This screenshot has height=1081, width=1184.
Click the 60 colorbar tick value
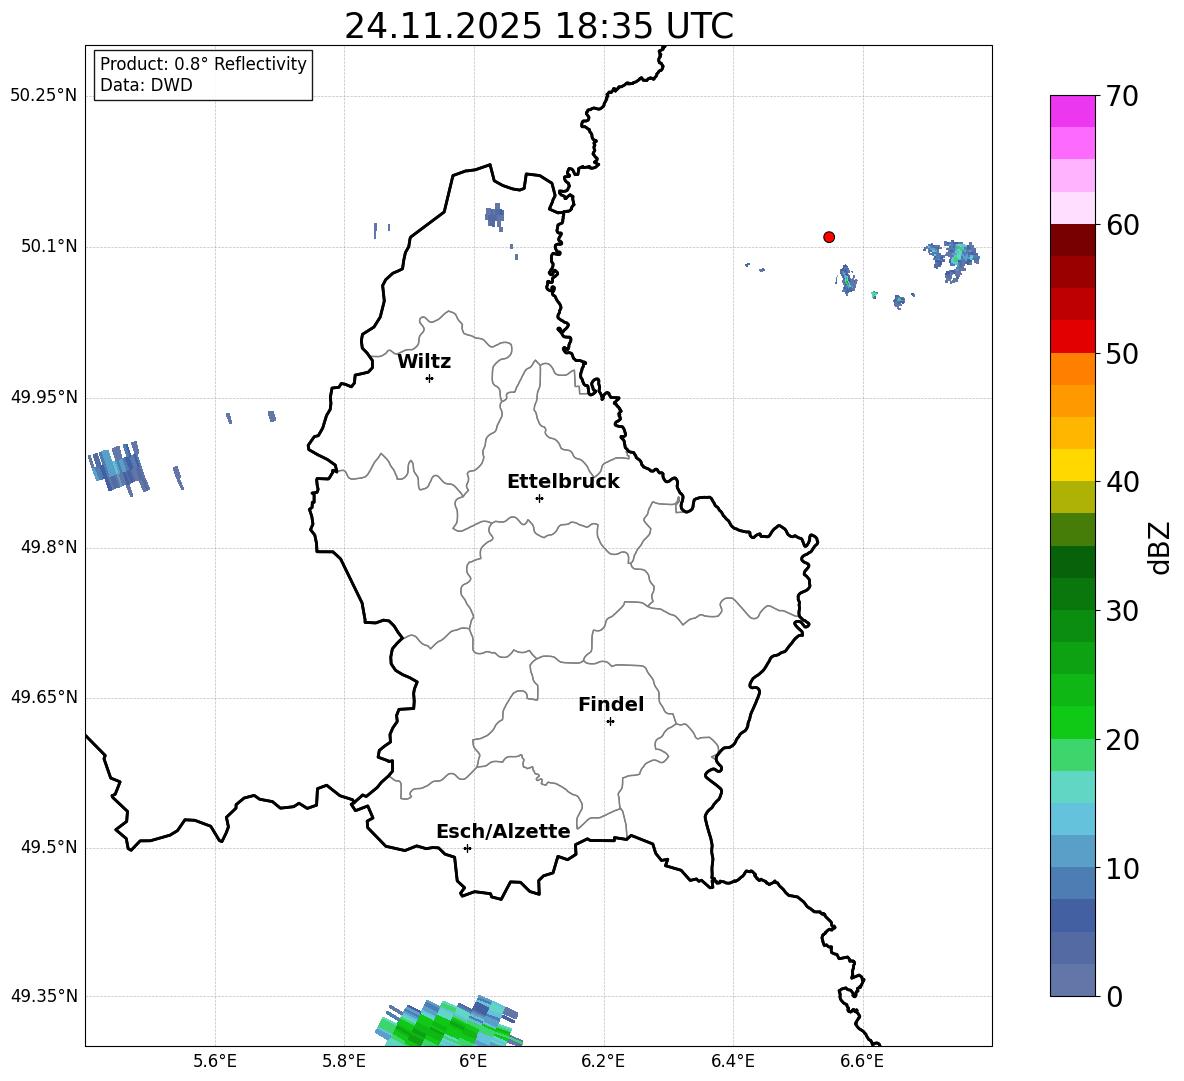click(x=1122, y=225)
